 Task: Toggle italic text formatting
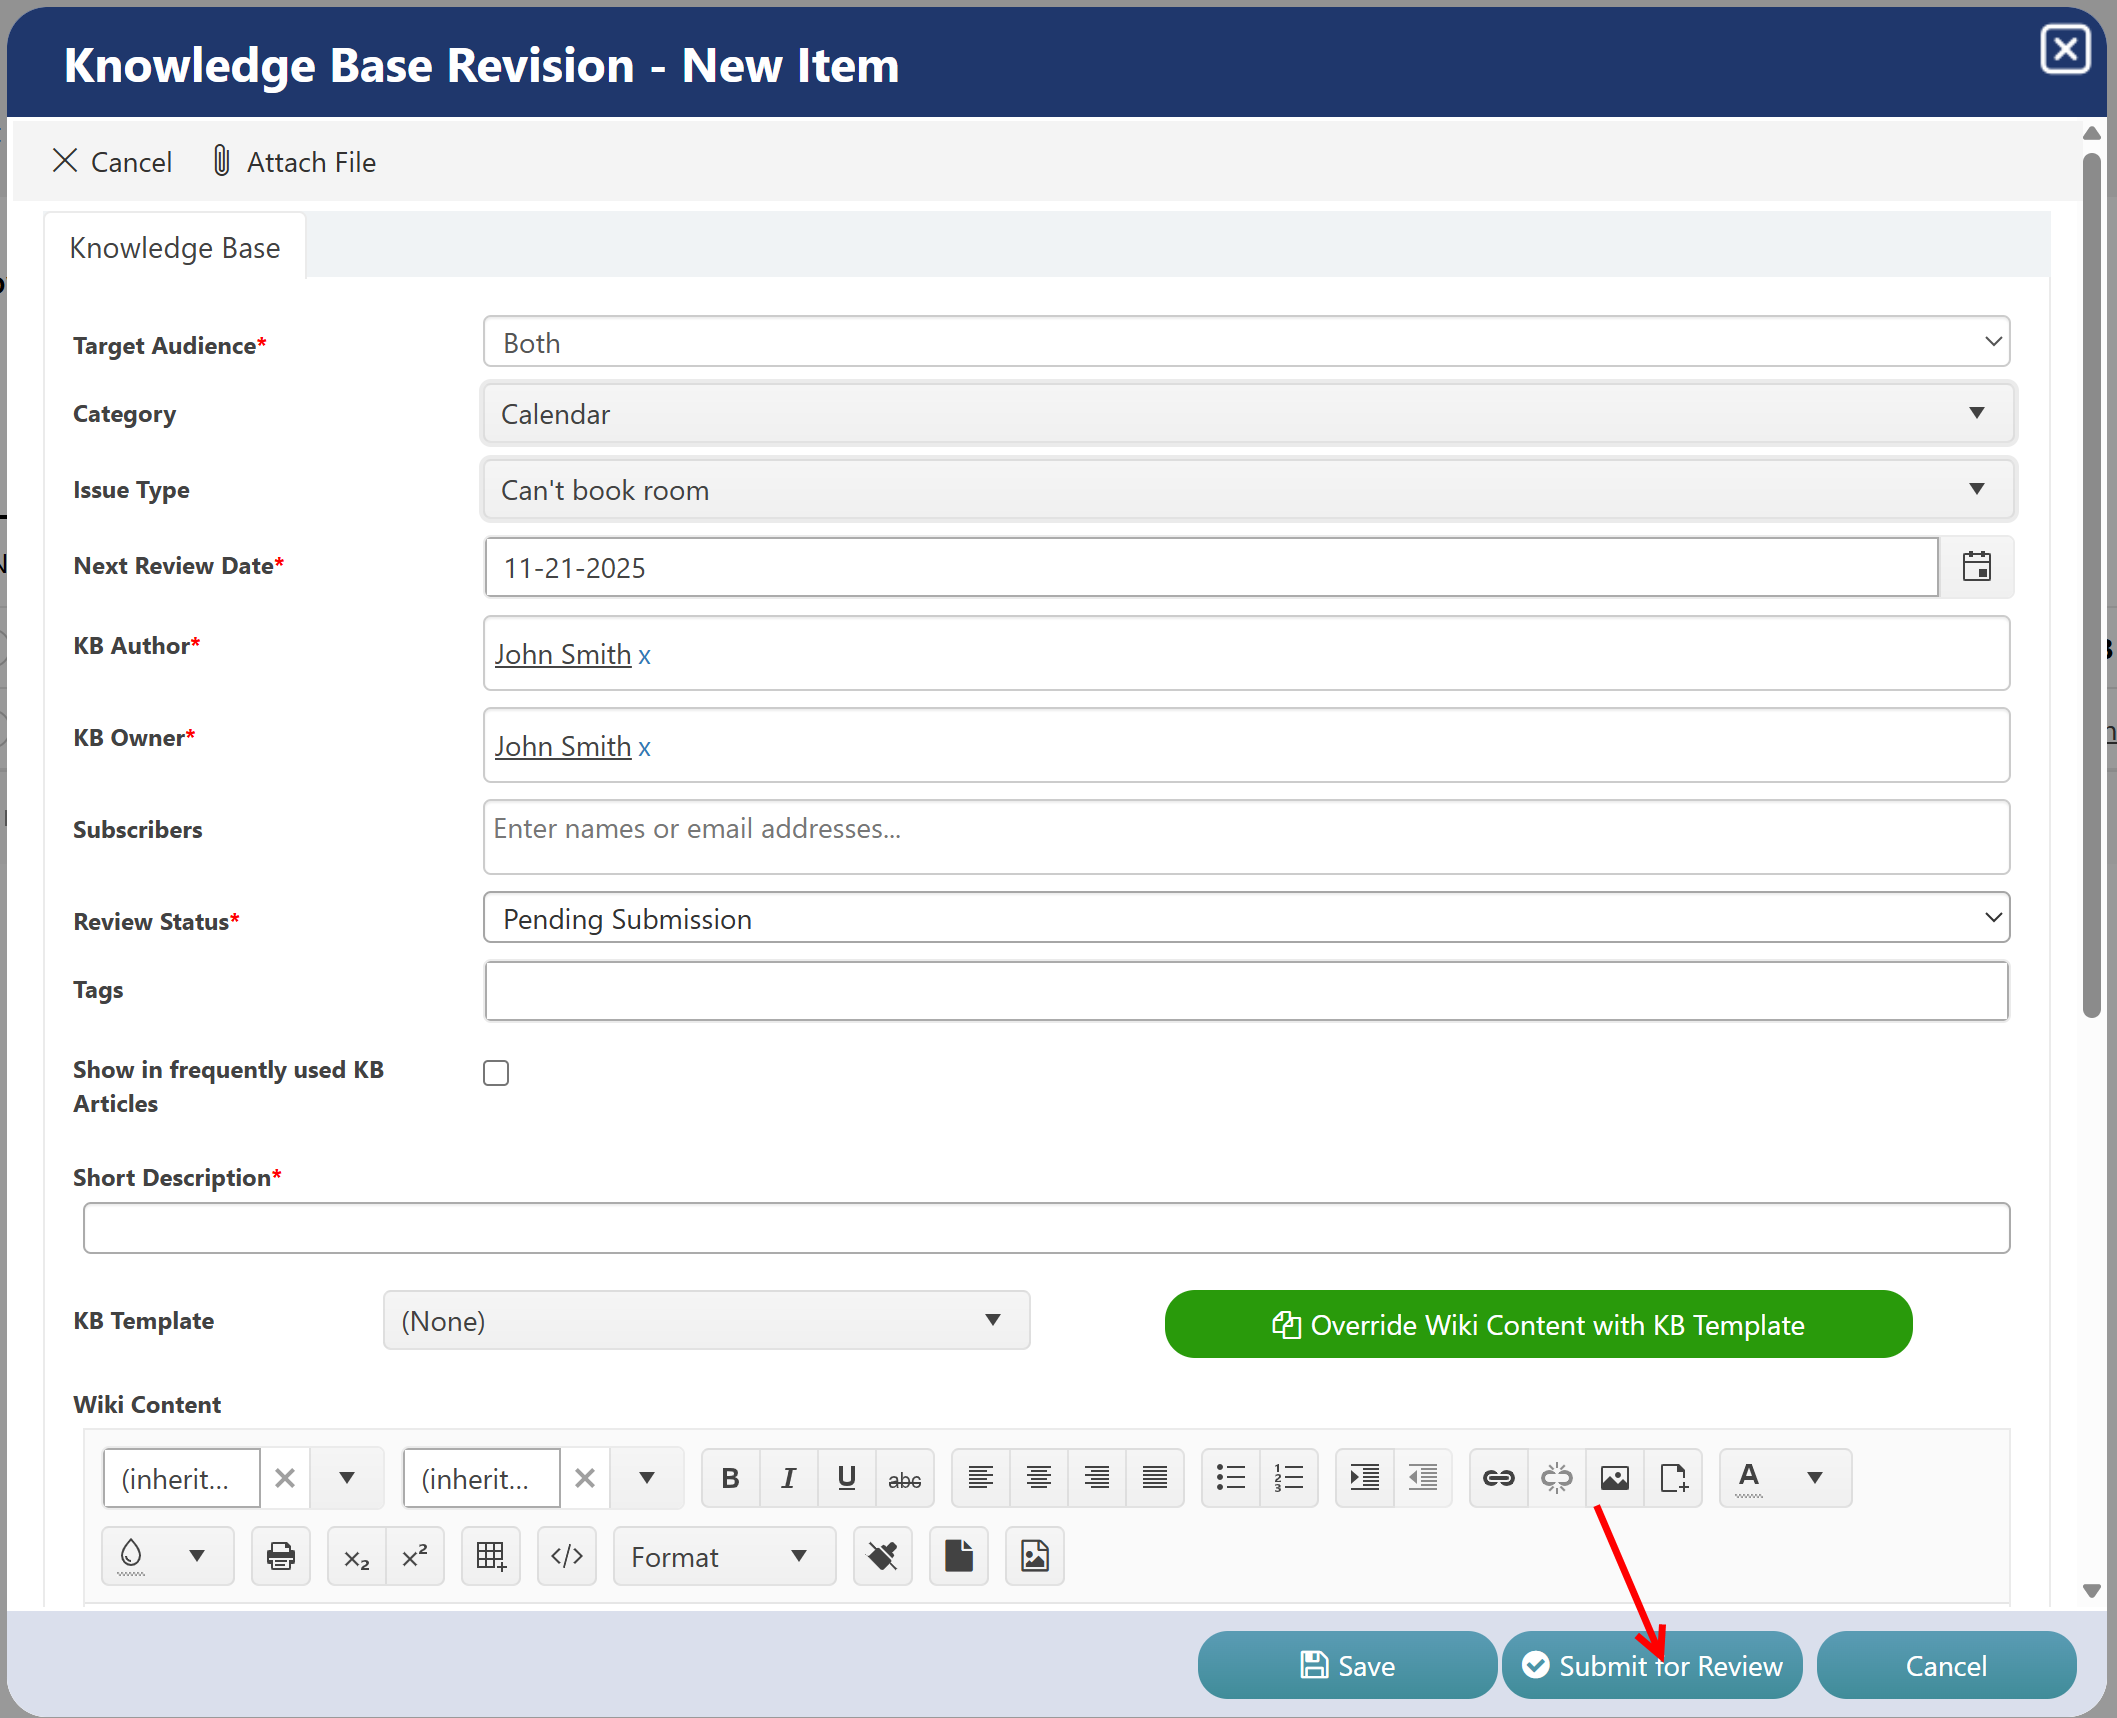(788, 1478)
